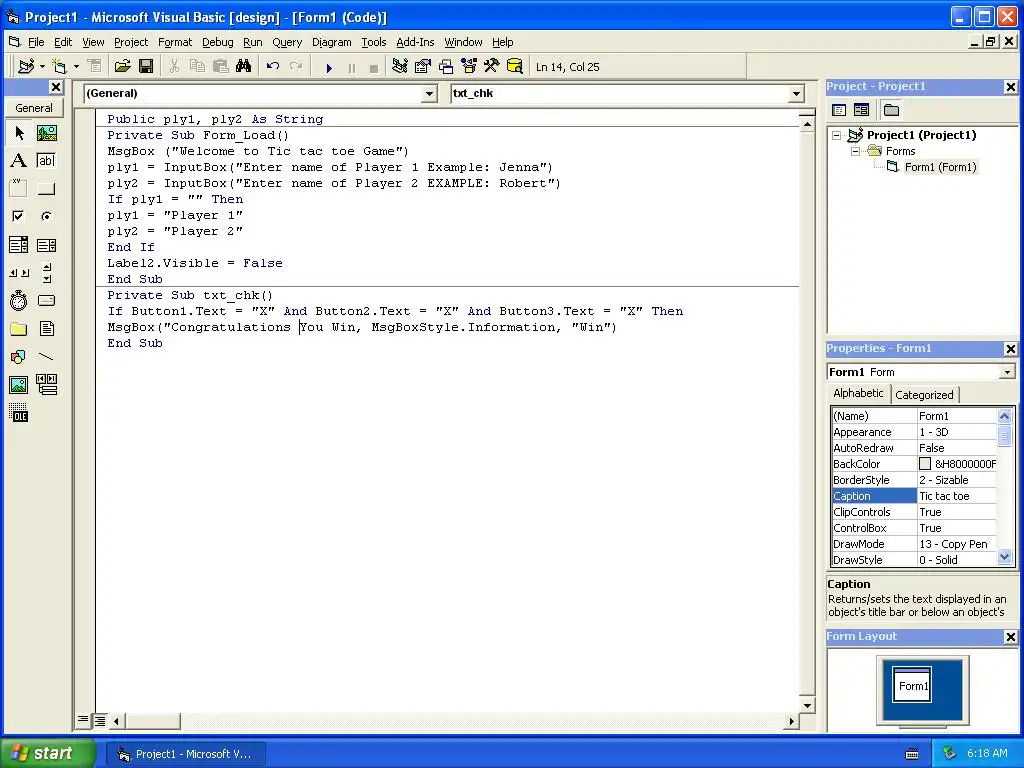1024x768 pixels.
Task: Select the Shape control tool
Action: [x=19, y=357]
